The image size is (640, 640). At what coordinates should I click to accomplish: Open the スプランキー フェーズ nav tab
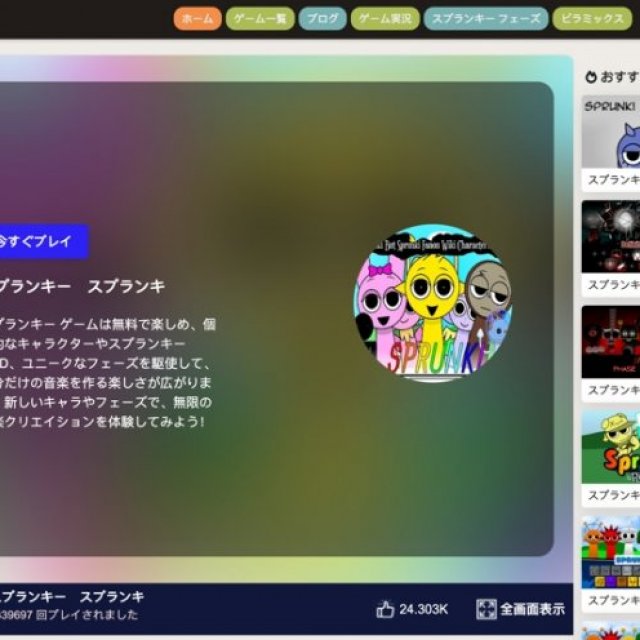point(486,19)
